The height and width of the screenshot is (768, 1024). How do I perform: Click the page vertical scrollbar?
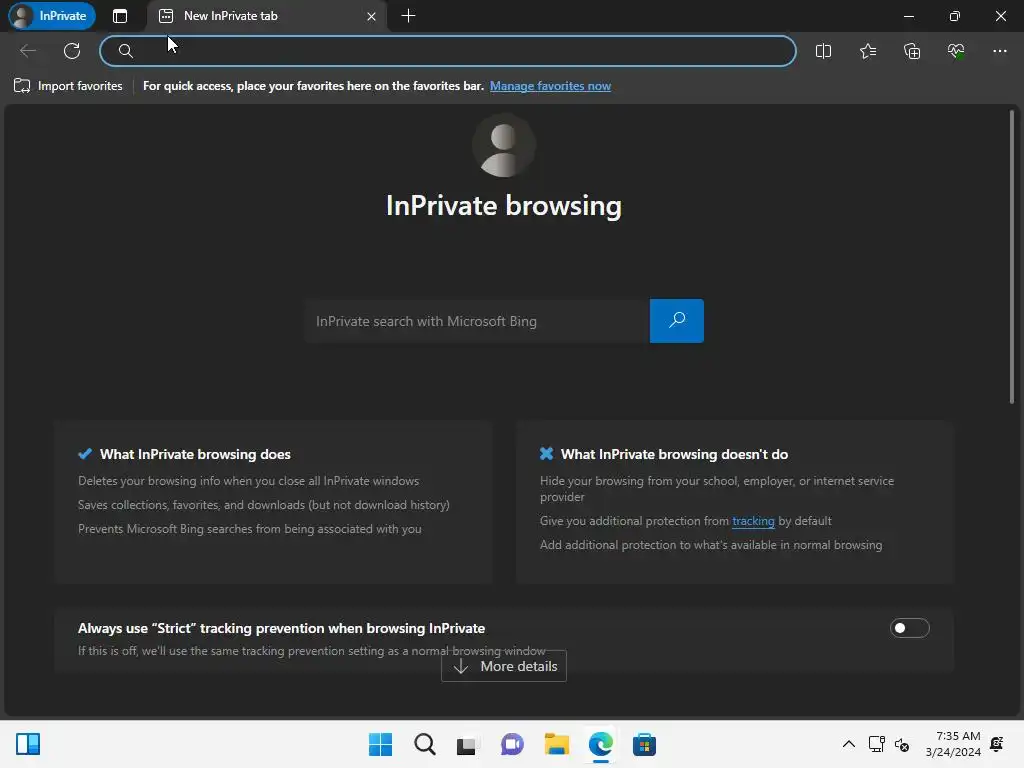coord(1012,258)
